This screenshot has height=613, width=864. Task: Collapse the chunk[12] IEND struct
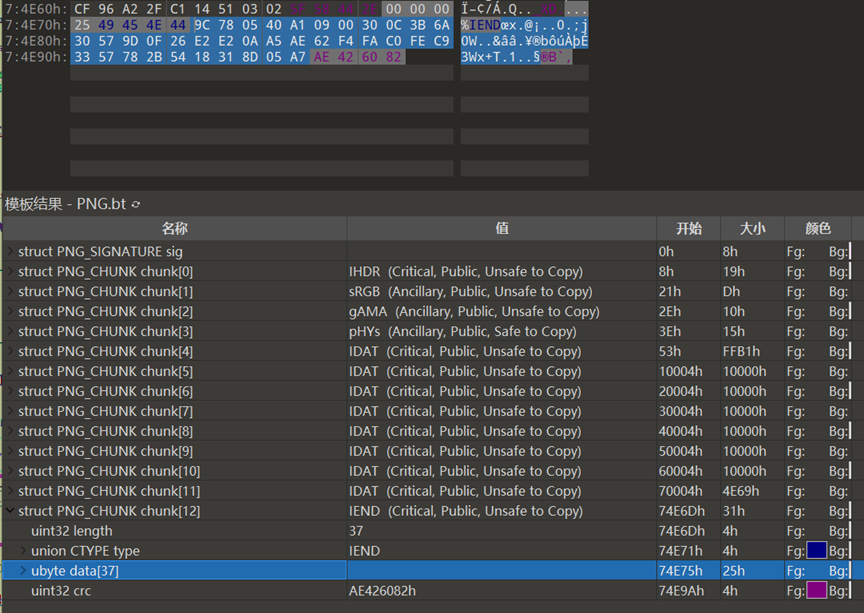[x=10, y=511]
